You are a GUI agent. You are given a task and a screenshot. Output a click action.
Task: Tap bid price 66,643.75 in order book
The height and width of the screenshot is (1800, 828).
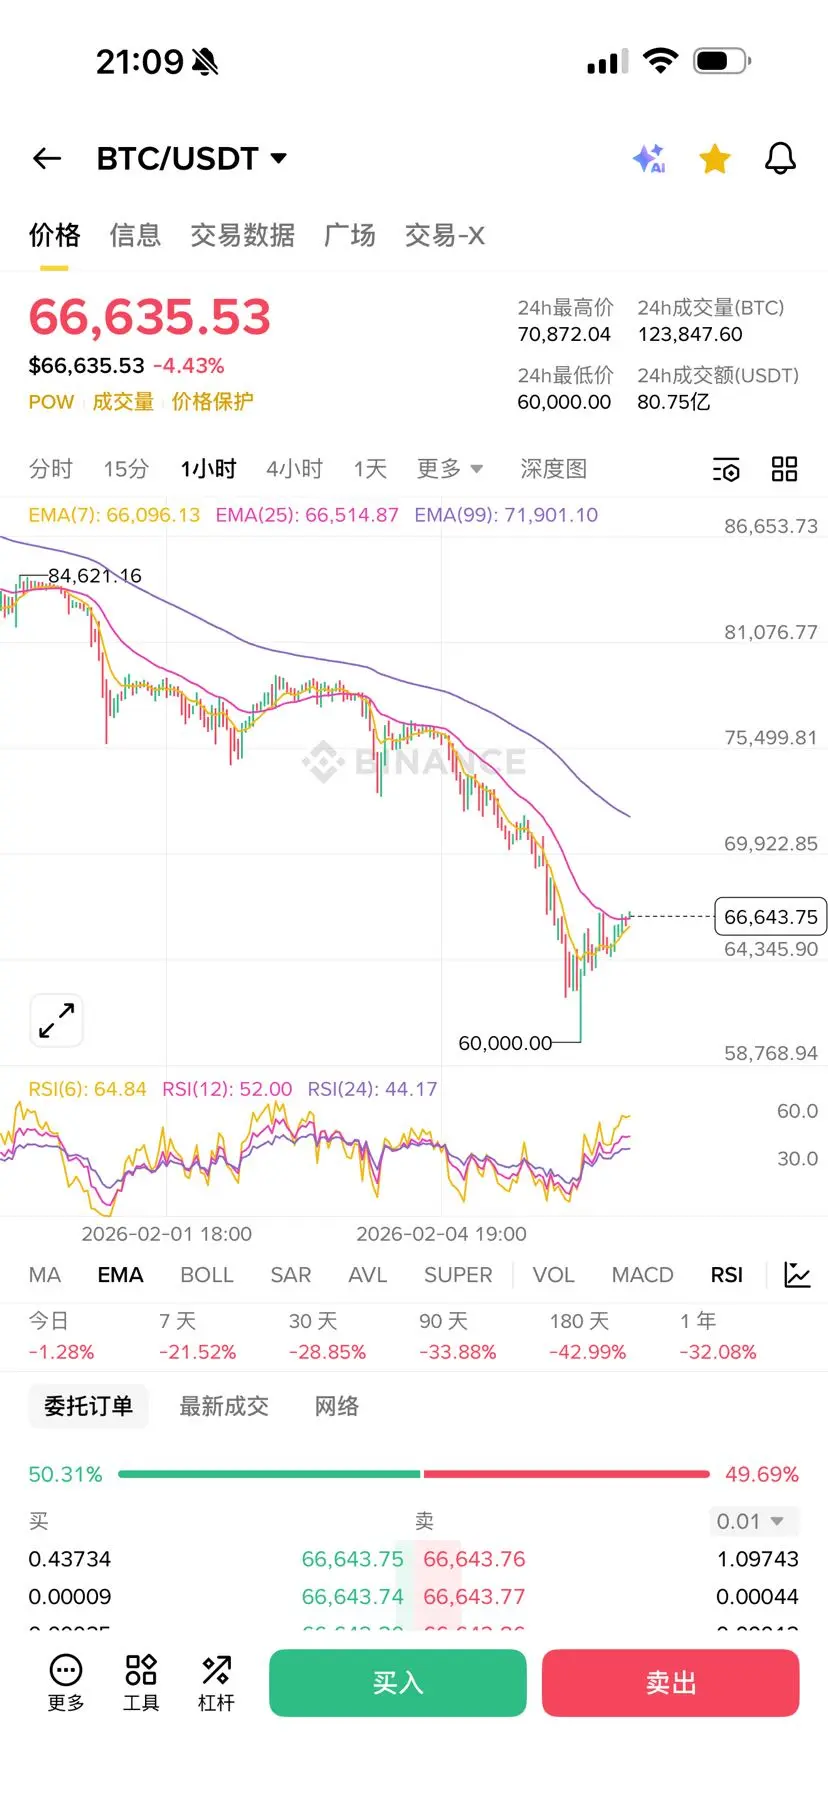(x=353, y=1559)
